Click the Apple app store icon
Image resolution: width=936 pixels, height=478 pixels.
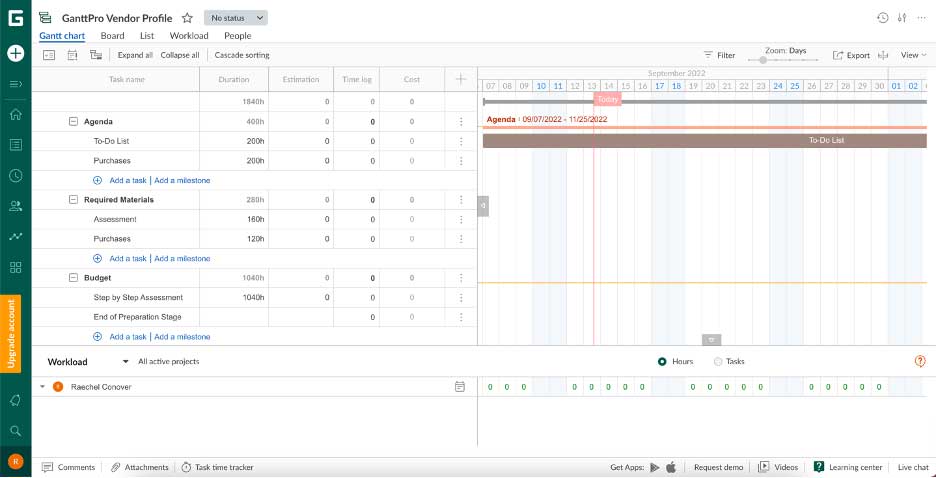click(671, 467)
